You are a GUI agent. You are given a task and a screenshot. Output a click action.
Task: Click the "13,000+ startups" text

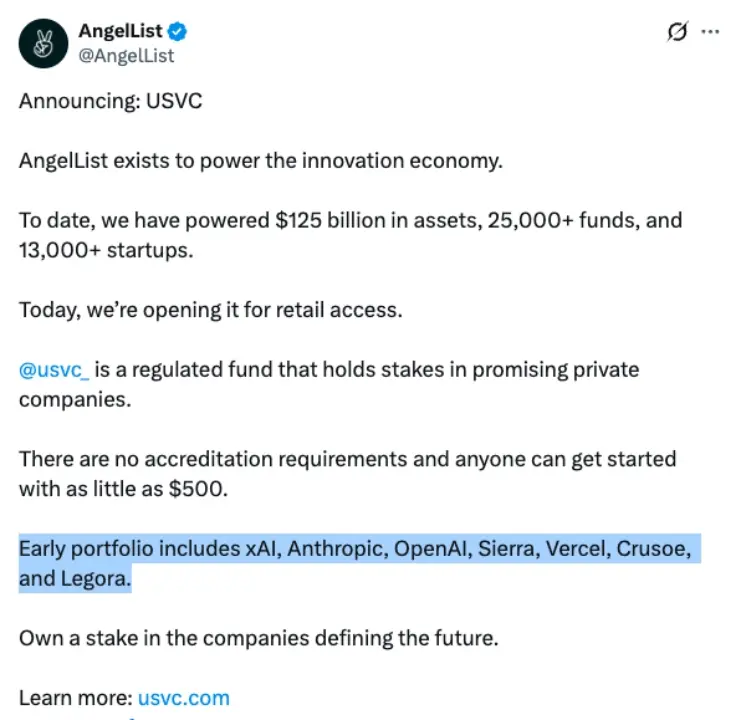(105, 249)
